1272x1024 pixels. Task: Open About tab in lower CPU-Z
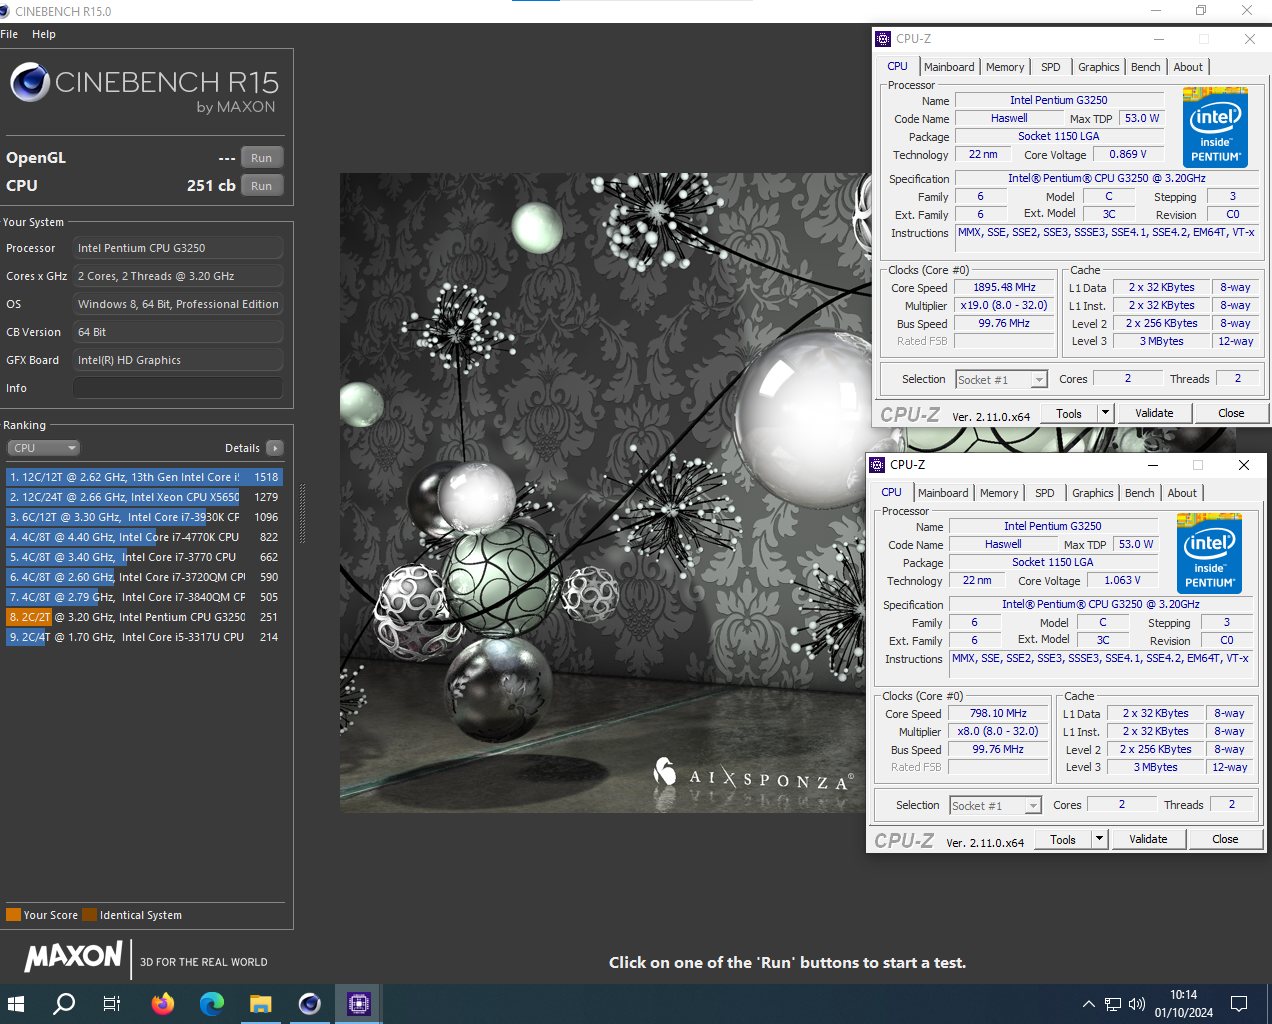pos(1182,493)
